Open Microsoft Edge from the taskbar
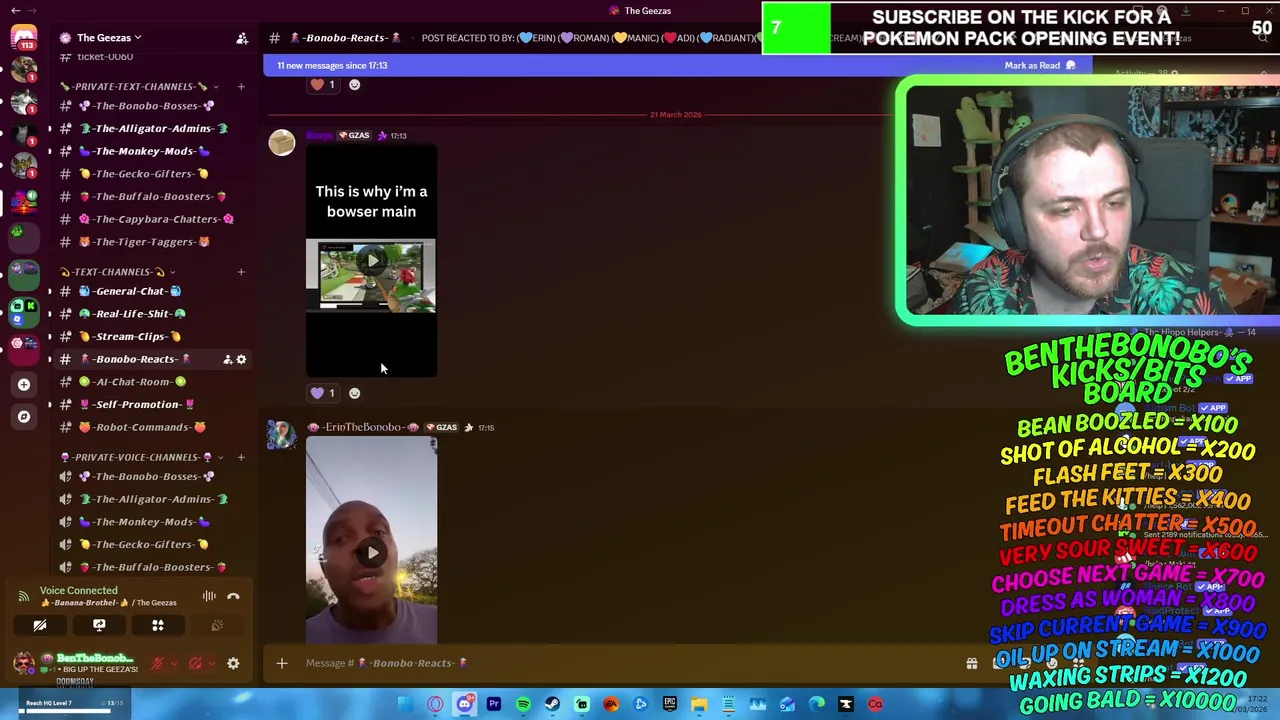This screenshot has width=1280, height=720. 817,704
